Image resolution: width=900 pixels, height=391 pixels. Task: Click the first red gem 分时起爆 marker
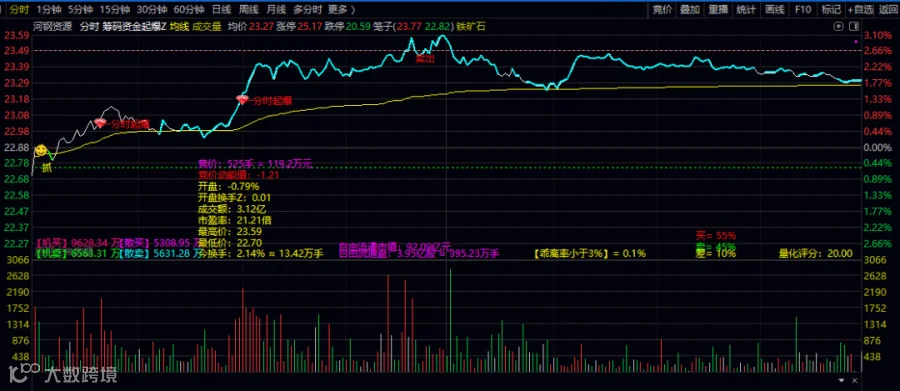click(100, 123)
